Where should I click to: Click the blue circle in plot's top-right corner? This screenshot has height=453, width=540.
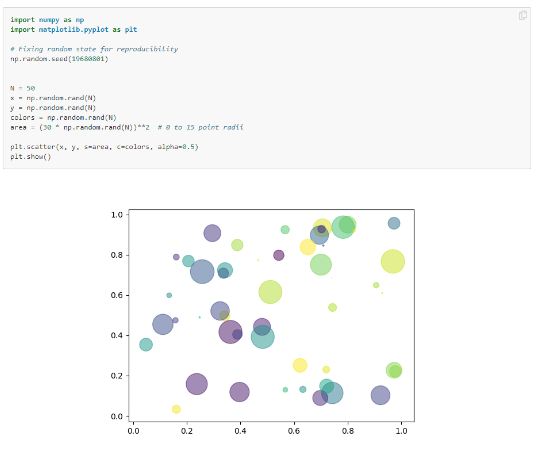coord(394,223)
